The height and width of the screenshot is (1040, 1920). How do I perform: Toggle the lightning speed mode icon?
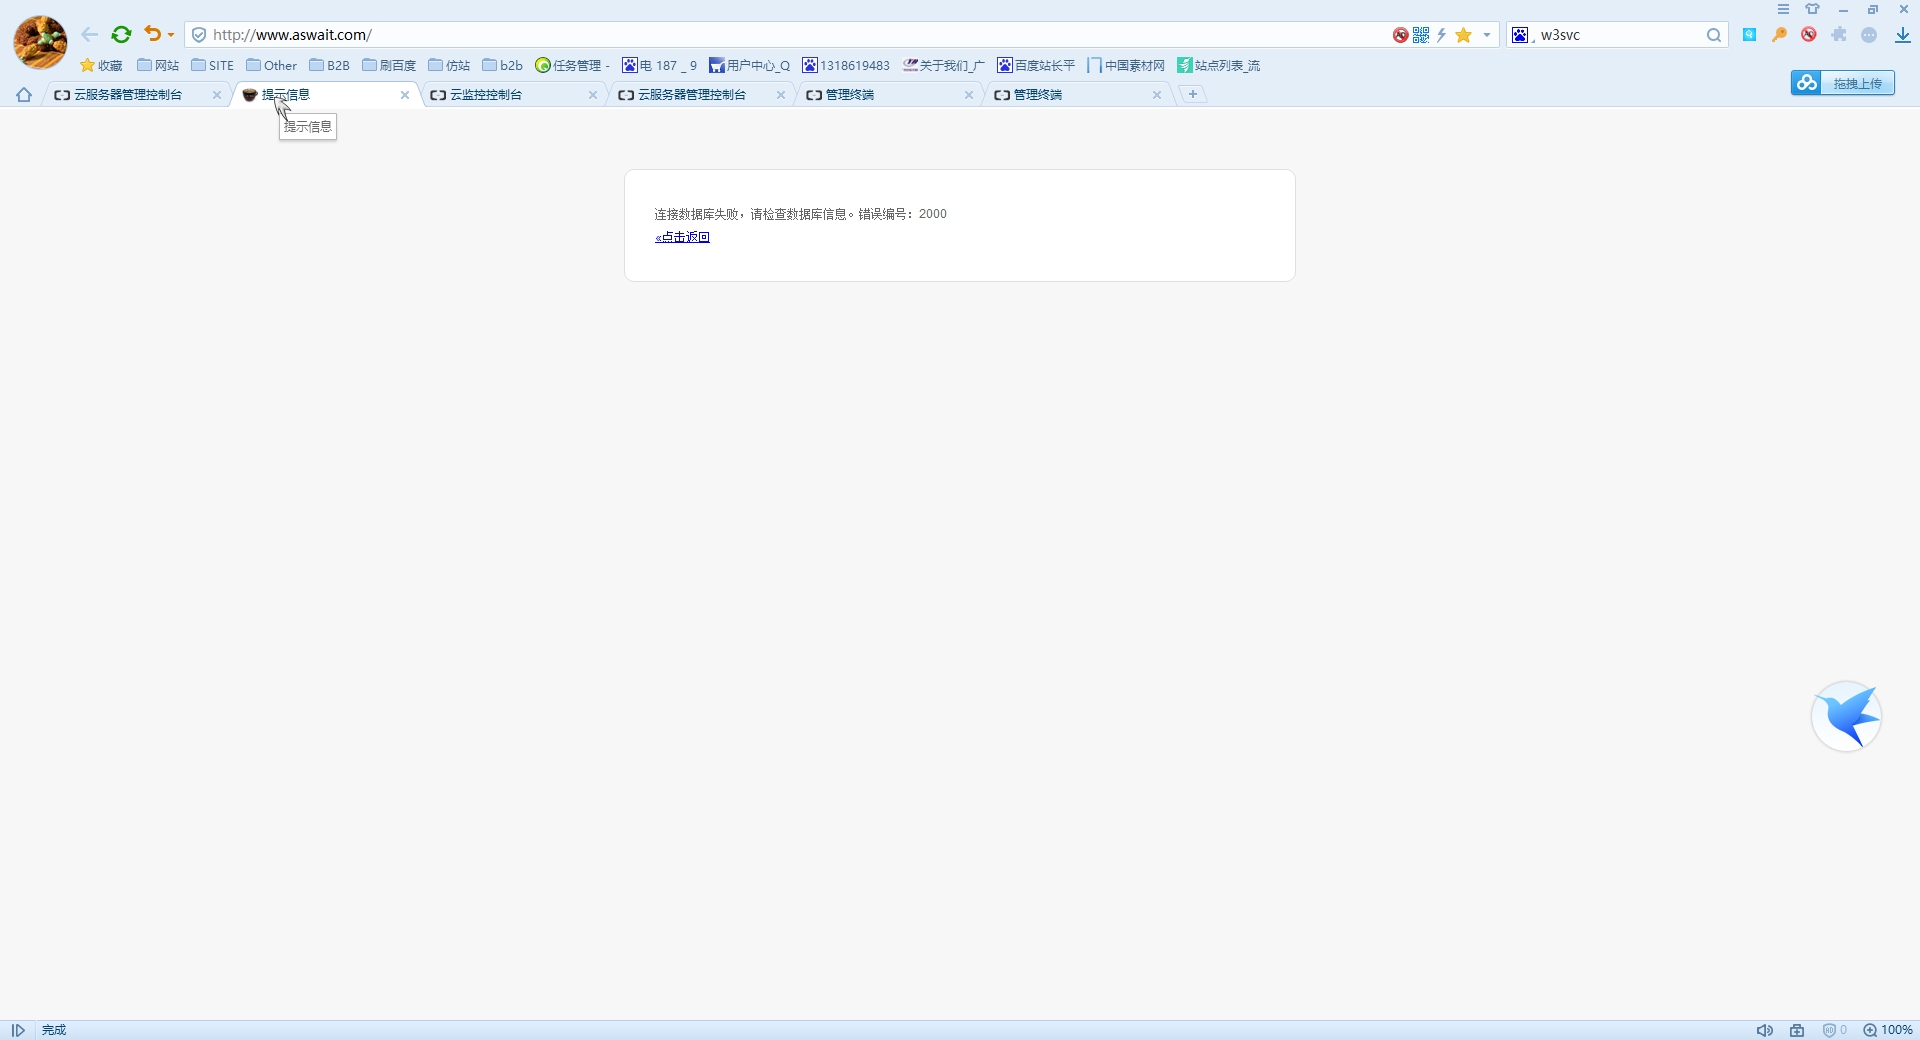click(1442, 35)
